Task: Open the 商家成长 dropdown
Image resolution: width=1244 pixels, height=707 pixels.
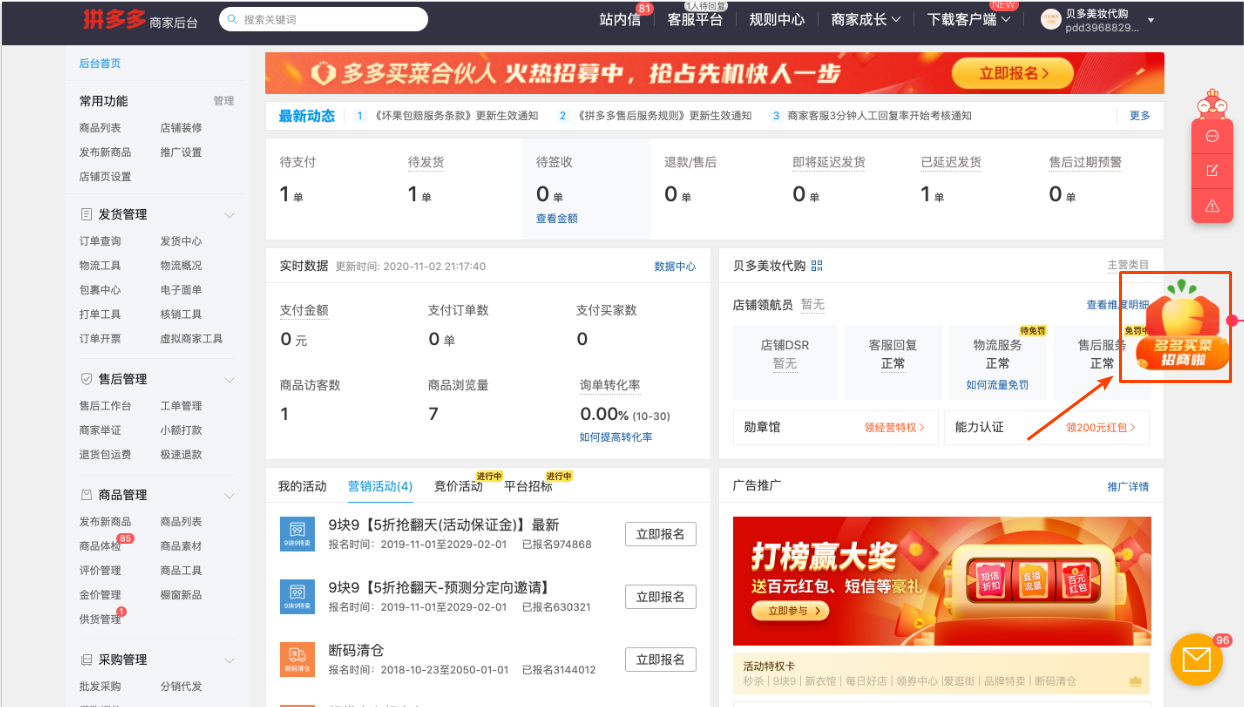Action: click(866, 19)
